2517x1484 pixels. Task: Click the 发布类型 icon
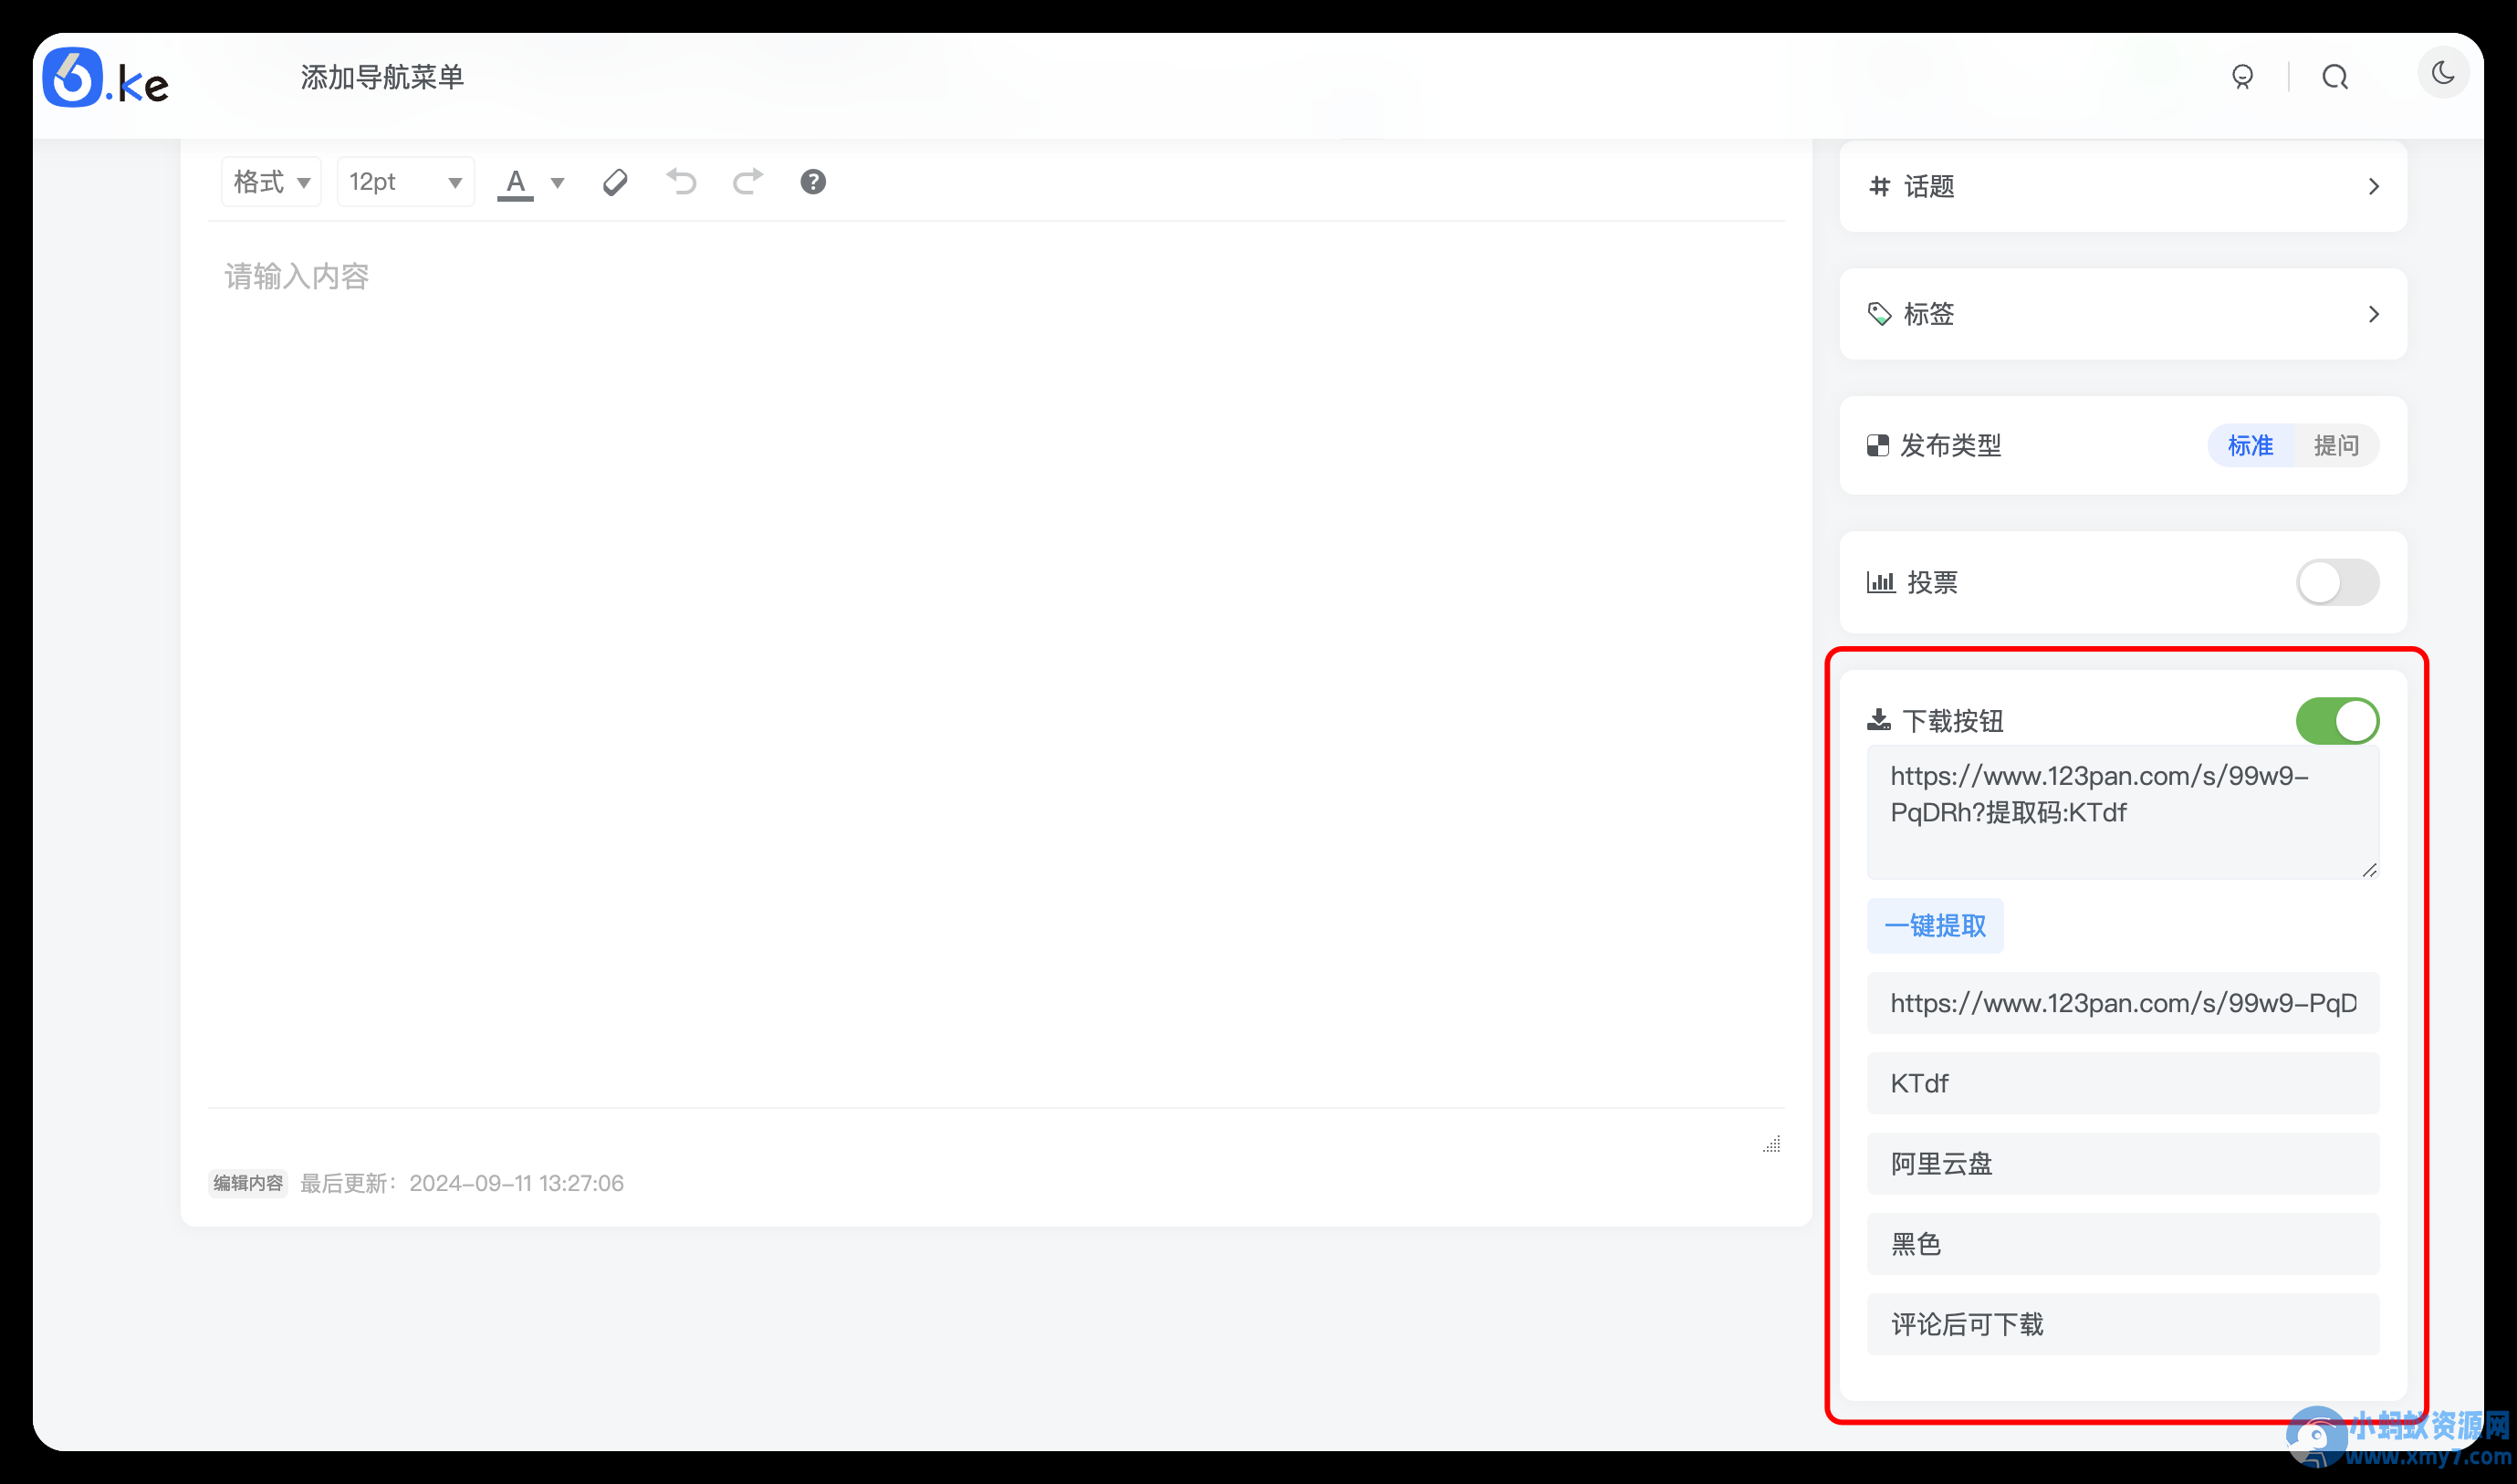(1878, 446)
